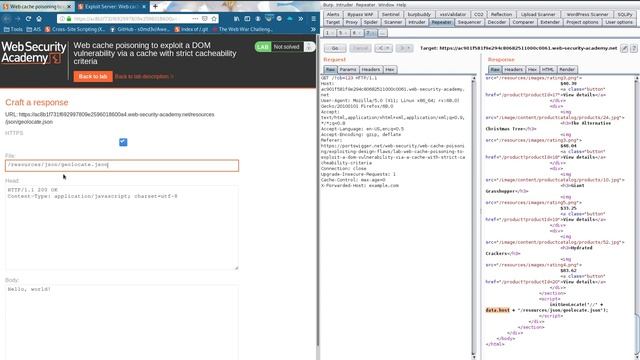Select Repeater request tab 5
The image size is (640, 360).
tap(342, 33)
